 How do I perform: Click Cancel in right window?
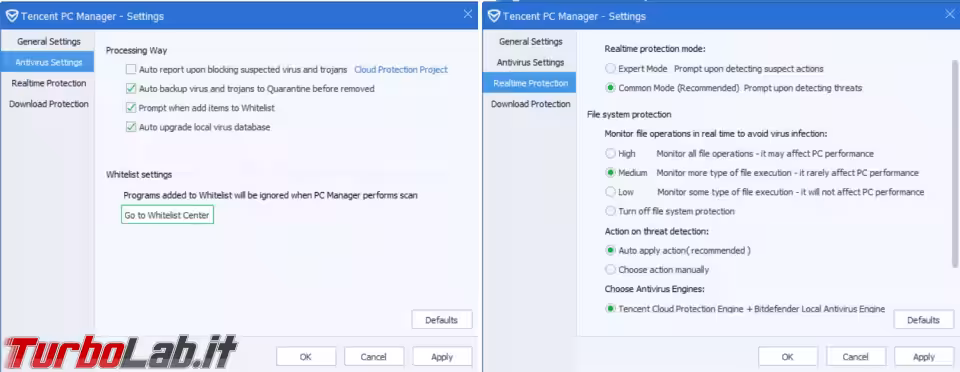coord(856,357)
